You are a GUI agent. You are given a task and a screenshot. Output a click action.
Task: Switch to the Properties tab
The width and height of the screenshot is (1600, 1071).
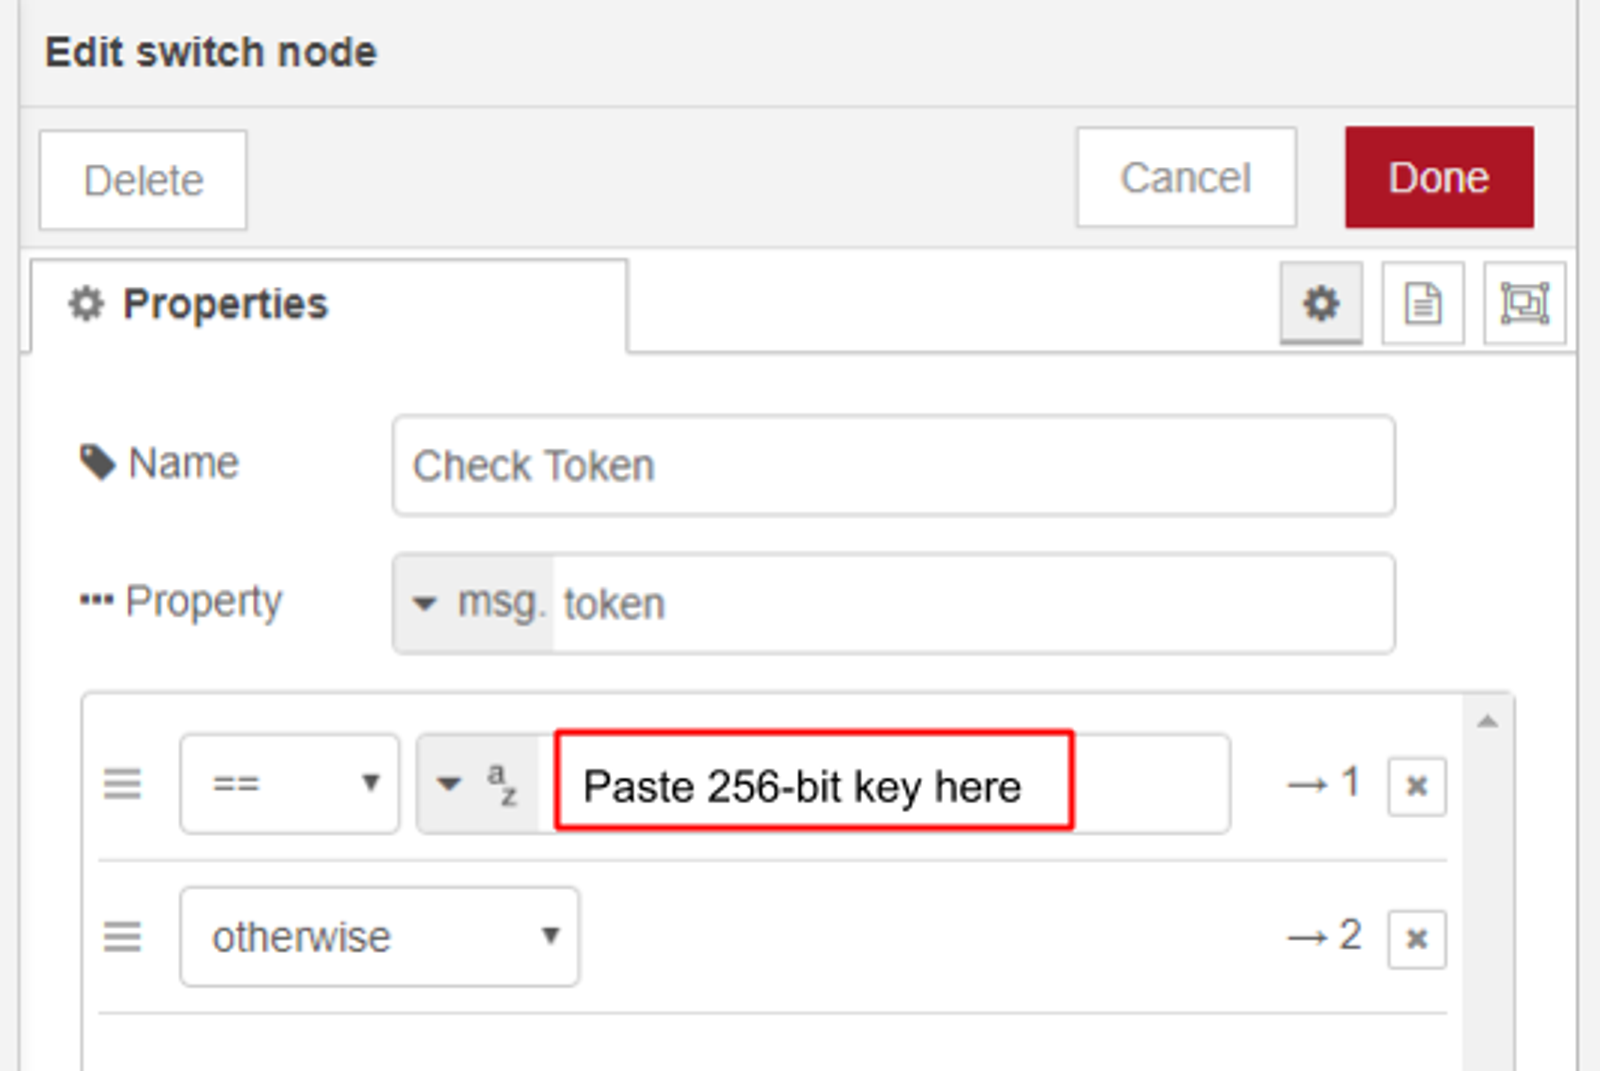pyautogui.click(x=225, y=304)
